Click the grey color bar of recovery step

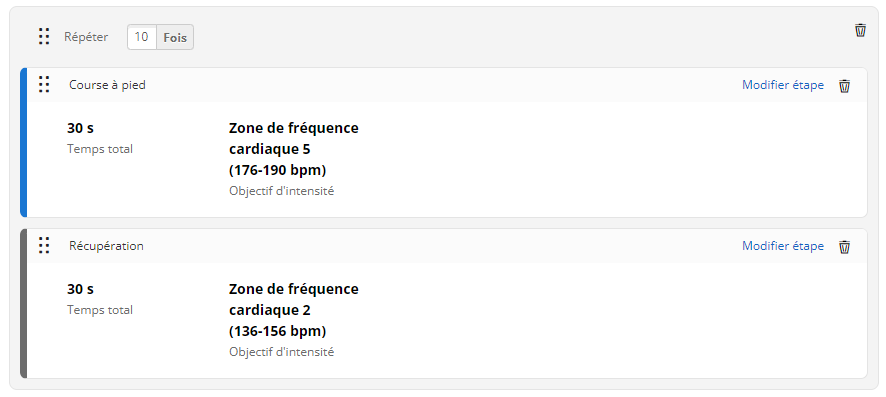coord(23,303)
